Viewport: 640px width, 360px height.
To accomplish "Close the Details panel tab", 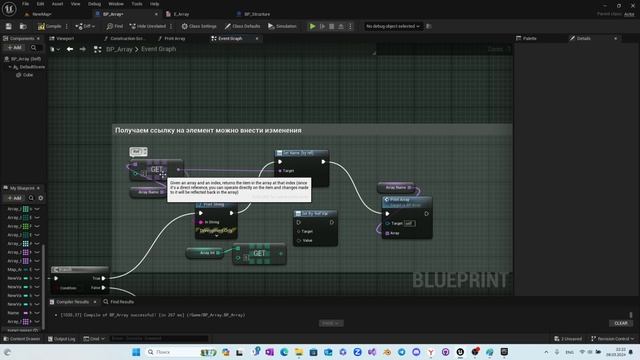I will 616,38.
